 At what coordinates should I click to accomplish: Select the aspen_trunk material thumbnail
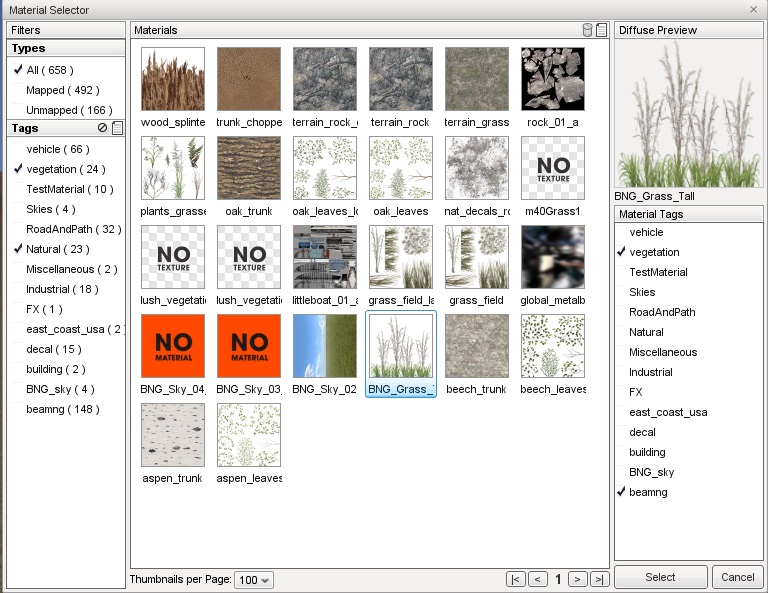click(173, 435)
